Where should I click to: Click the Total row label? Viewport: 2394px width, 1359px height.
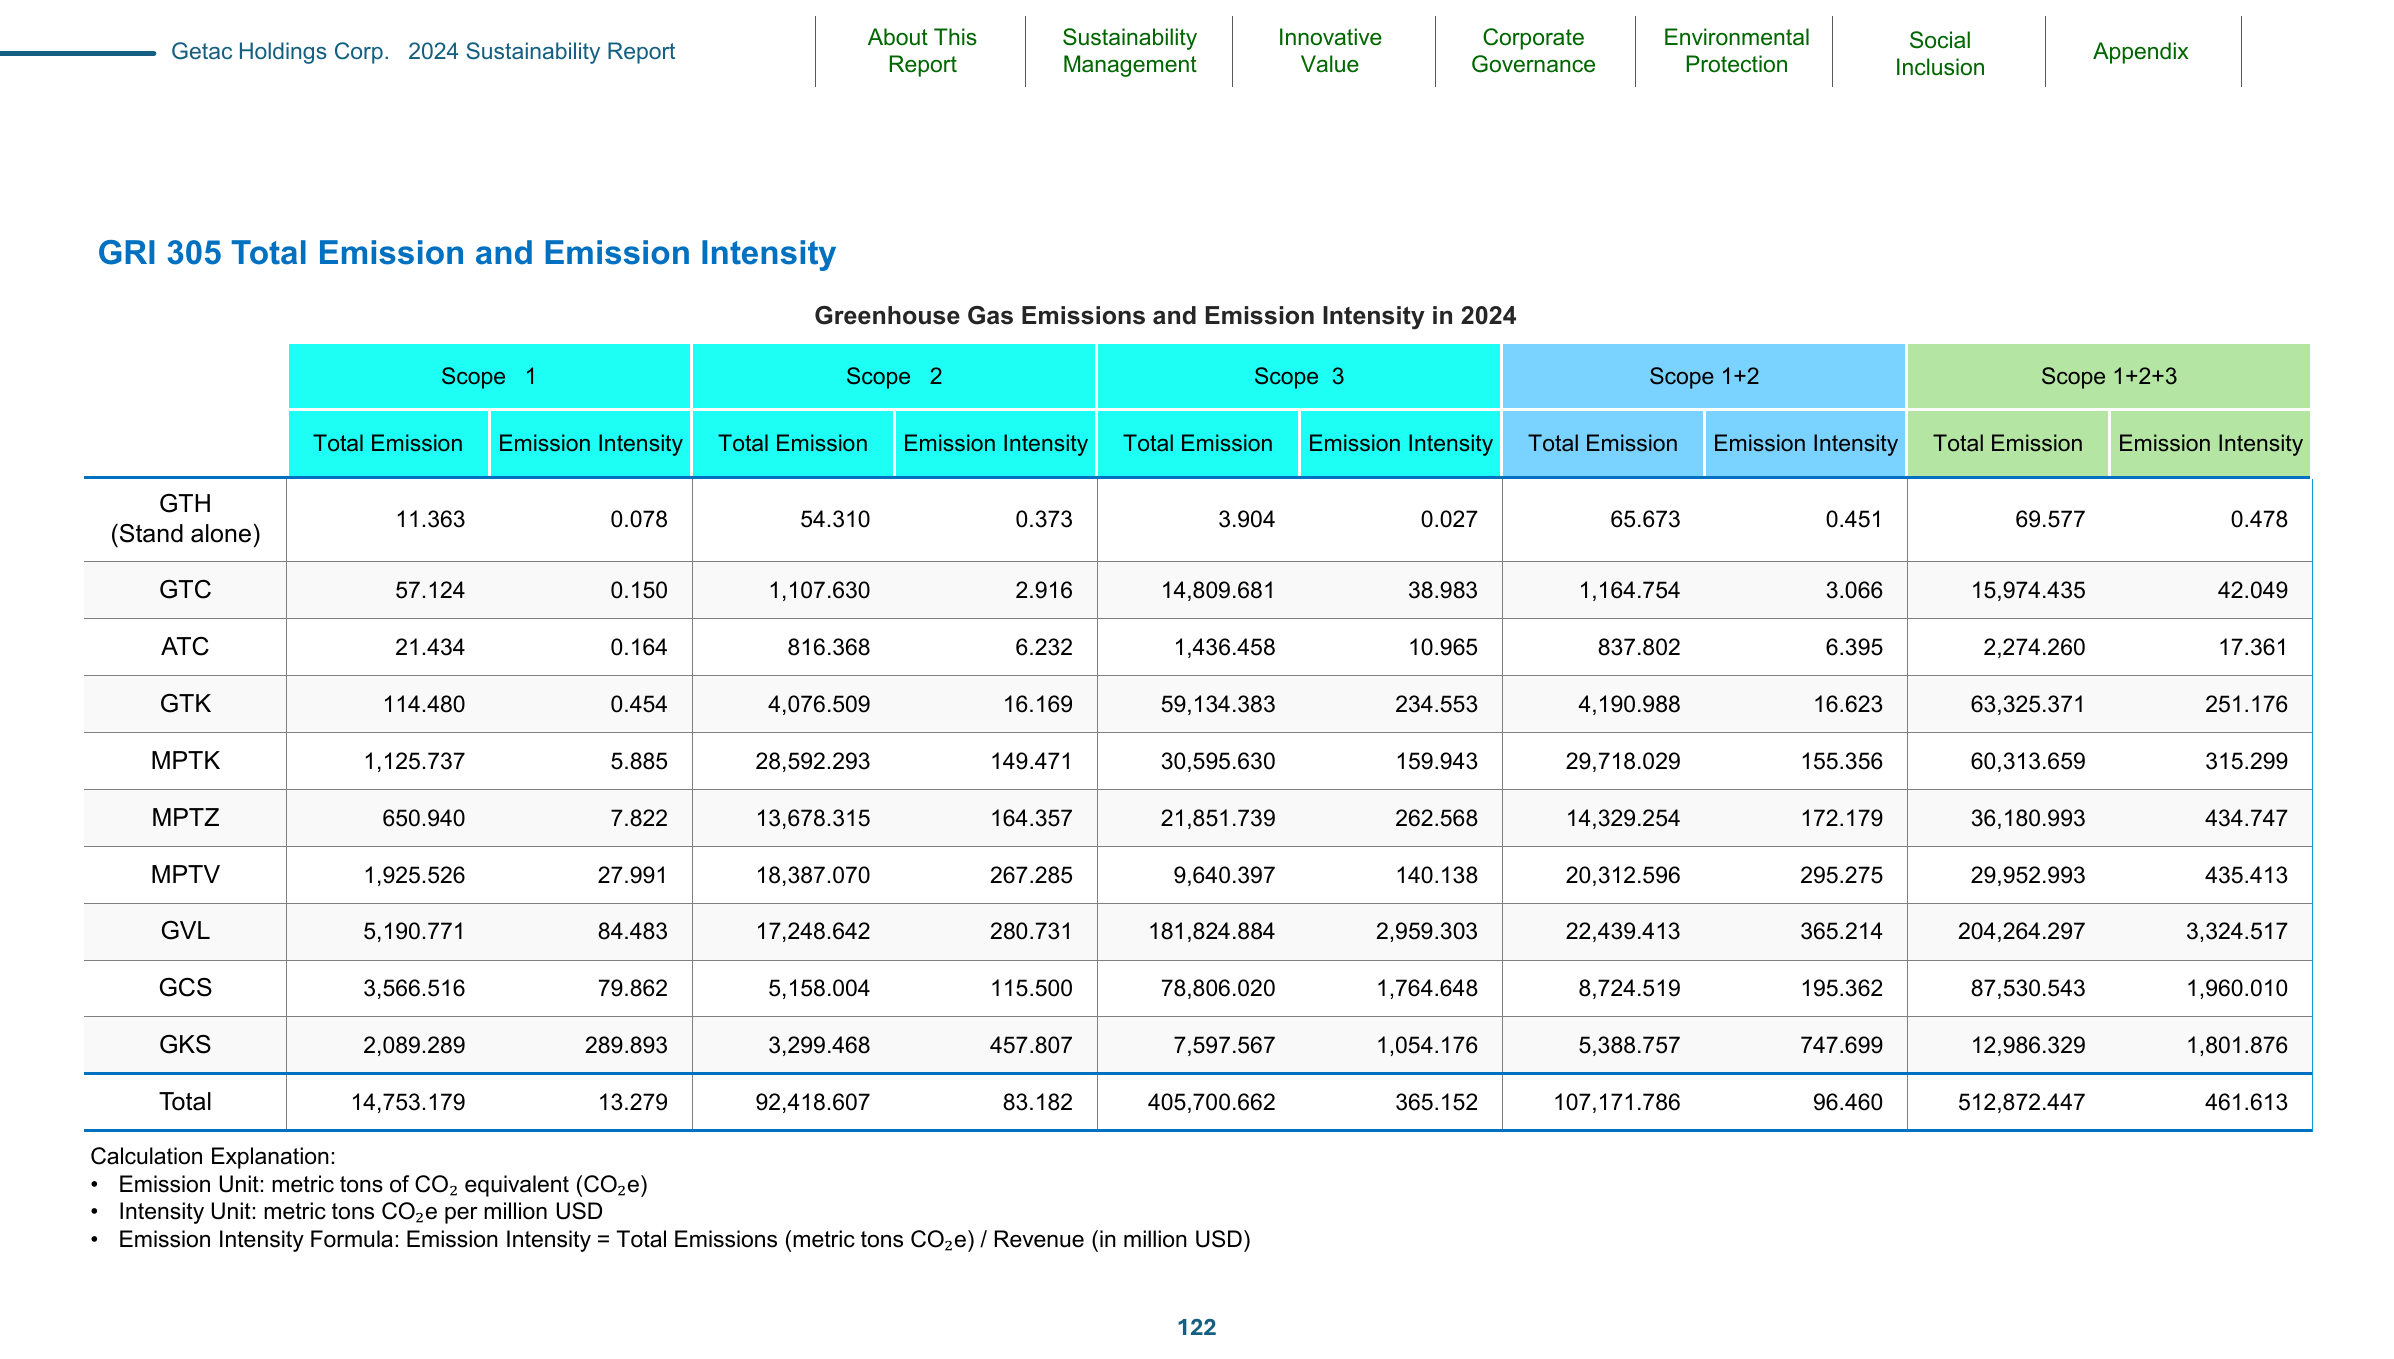pyautogui.click(x=185, y=1102)
